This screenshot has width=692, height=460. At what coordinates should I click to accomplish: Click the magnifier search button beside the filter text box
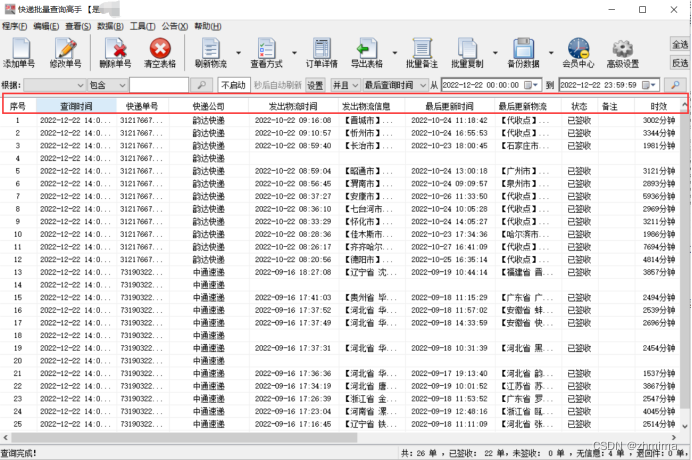pyautogui.click(x=201, y=85)
